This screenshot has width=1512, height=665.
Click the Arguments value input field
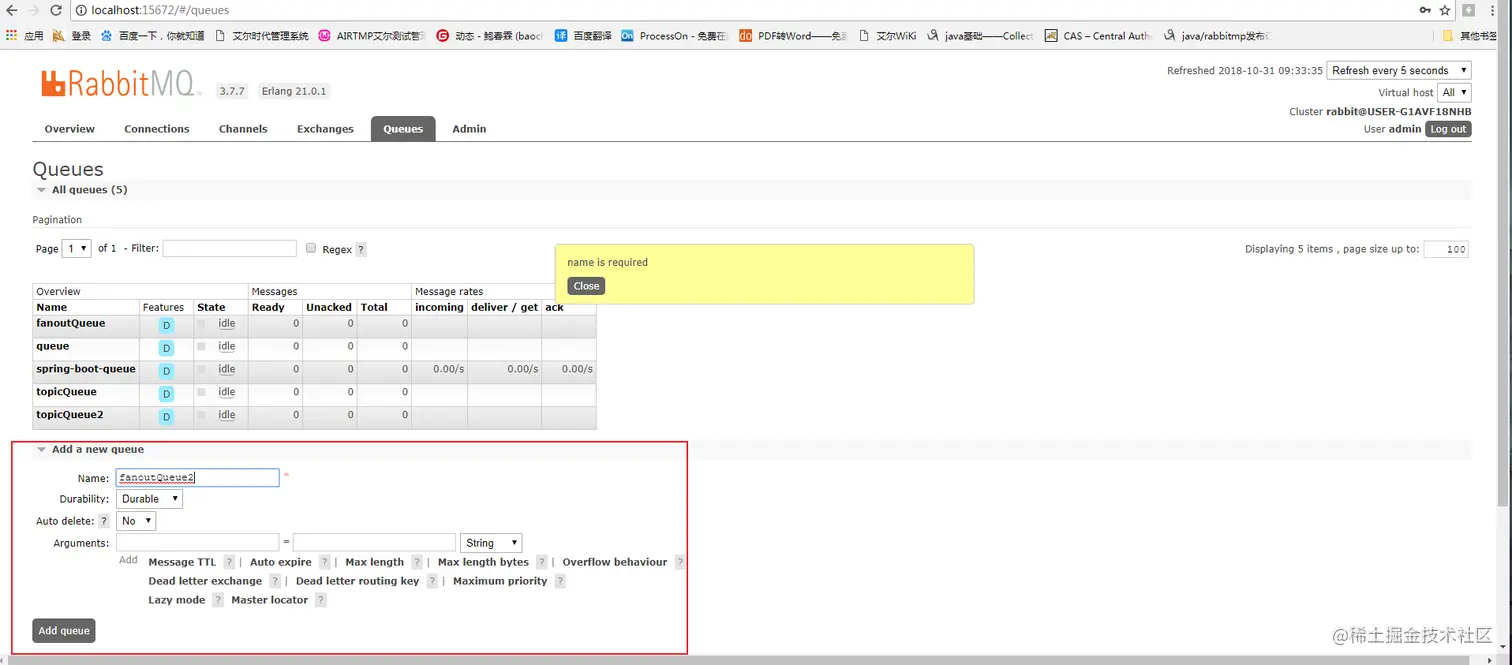tap(374, 542)
